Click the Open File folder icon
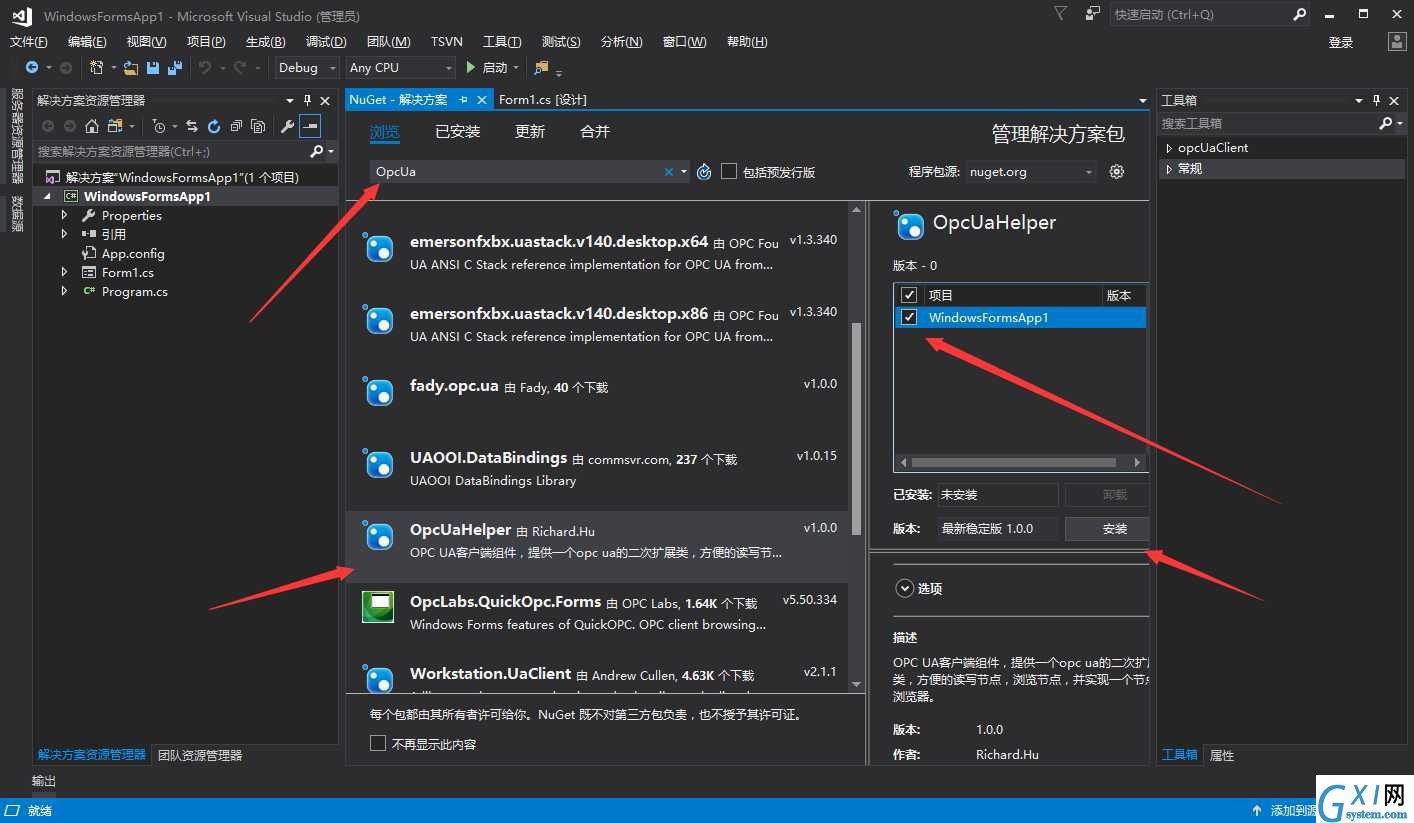1414x823 pixels. pyautogui.click(x=131, y=68)
